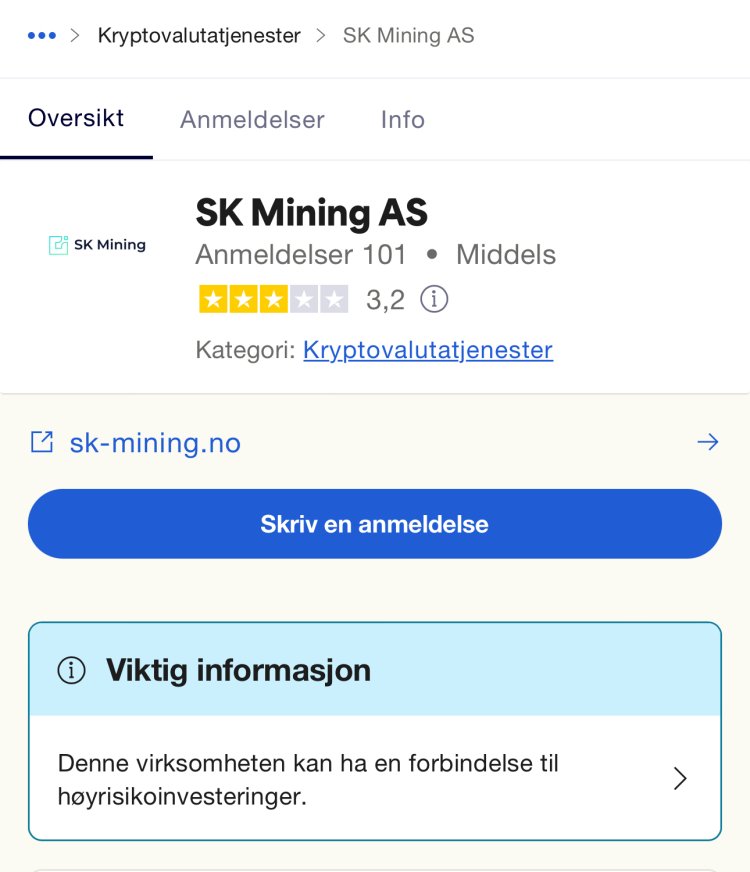Go to Kryptovalutatjenester in the breadcrumb
The width and height of the screenshot is (750, 872).
[199, 36]
